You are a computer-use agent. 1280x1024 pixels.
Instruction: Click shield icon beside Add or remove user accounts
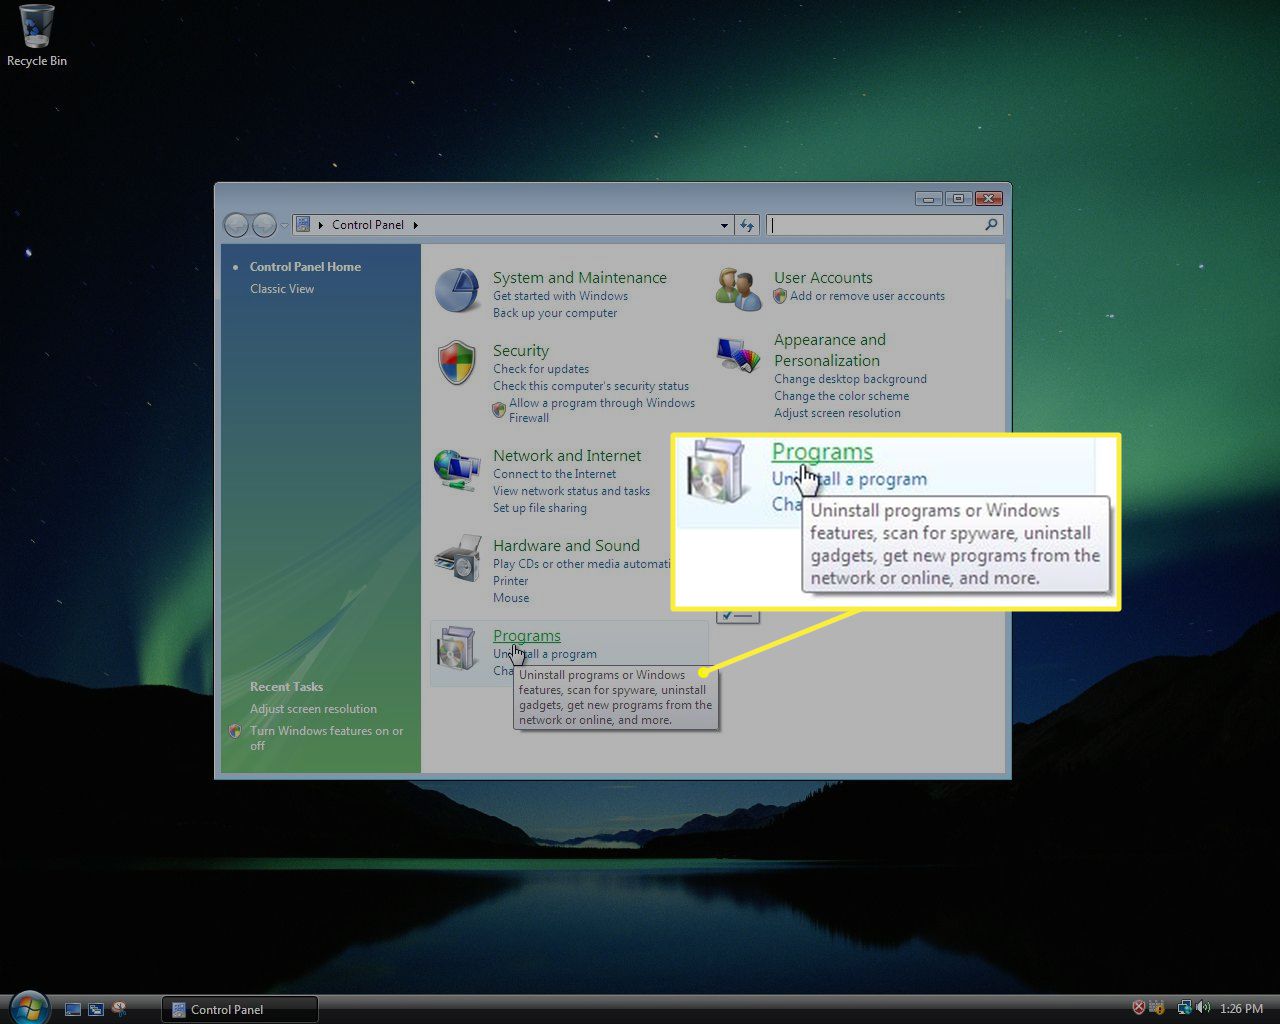(x=780, y=296)
